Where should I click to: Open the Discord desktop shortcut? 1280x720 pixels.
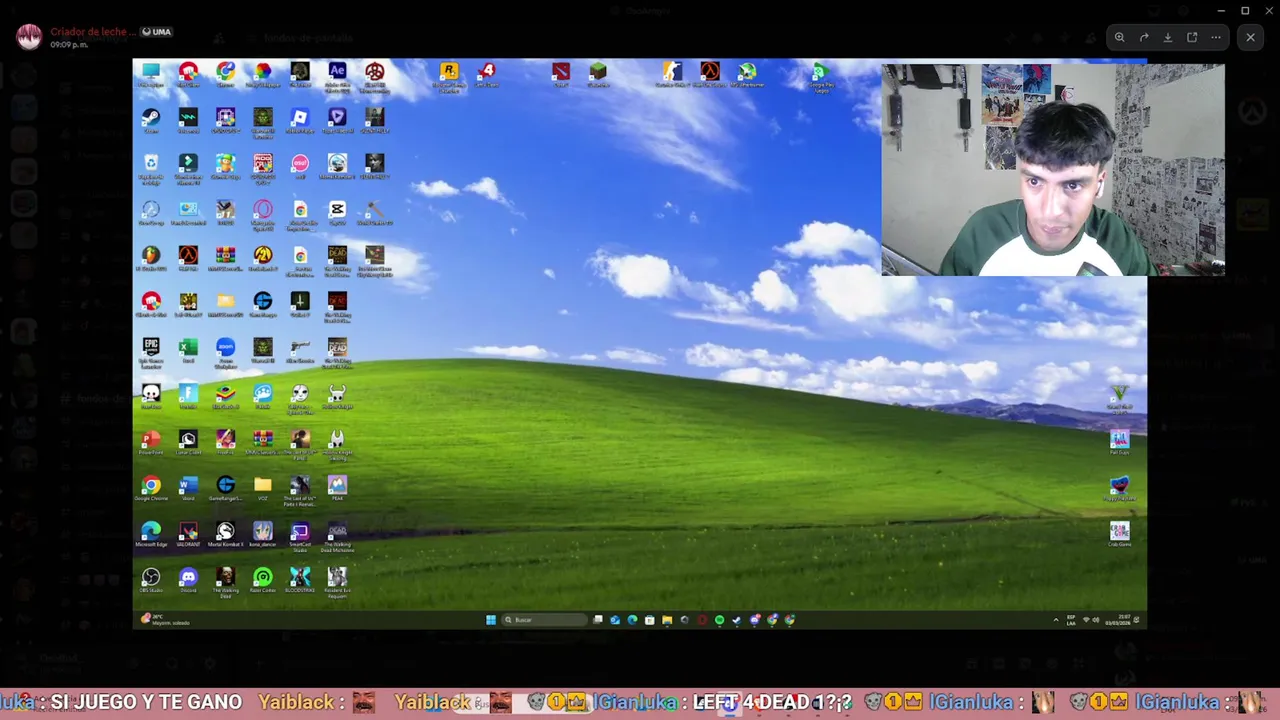[x=188, y=578]
